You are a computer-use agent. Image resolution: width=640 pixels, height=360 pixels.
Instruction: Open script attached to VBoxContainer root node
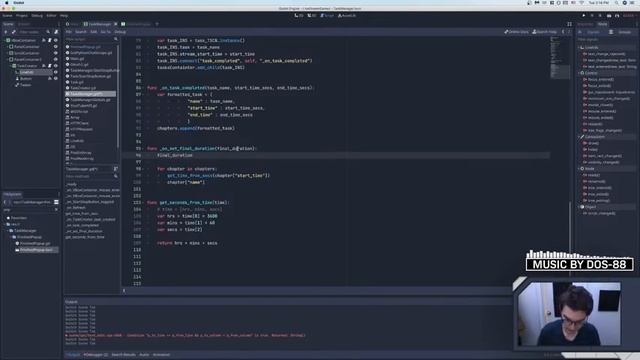[x=50, y=40]
